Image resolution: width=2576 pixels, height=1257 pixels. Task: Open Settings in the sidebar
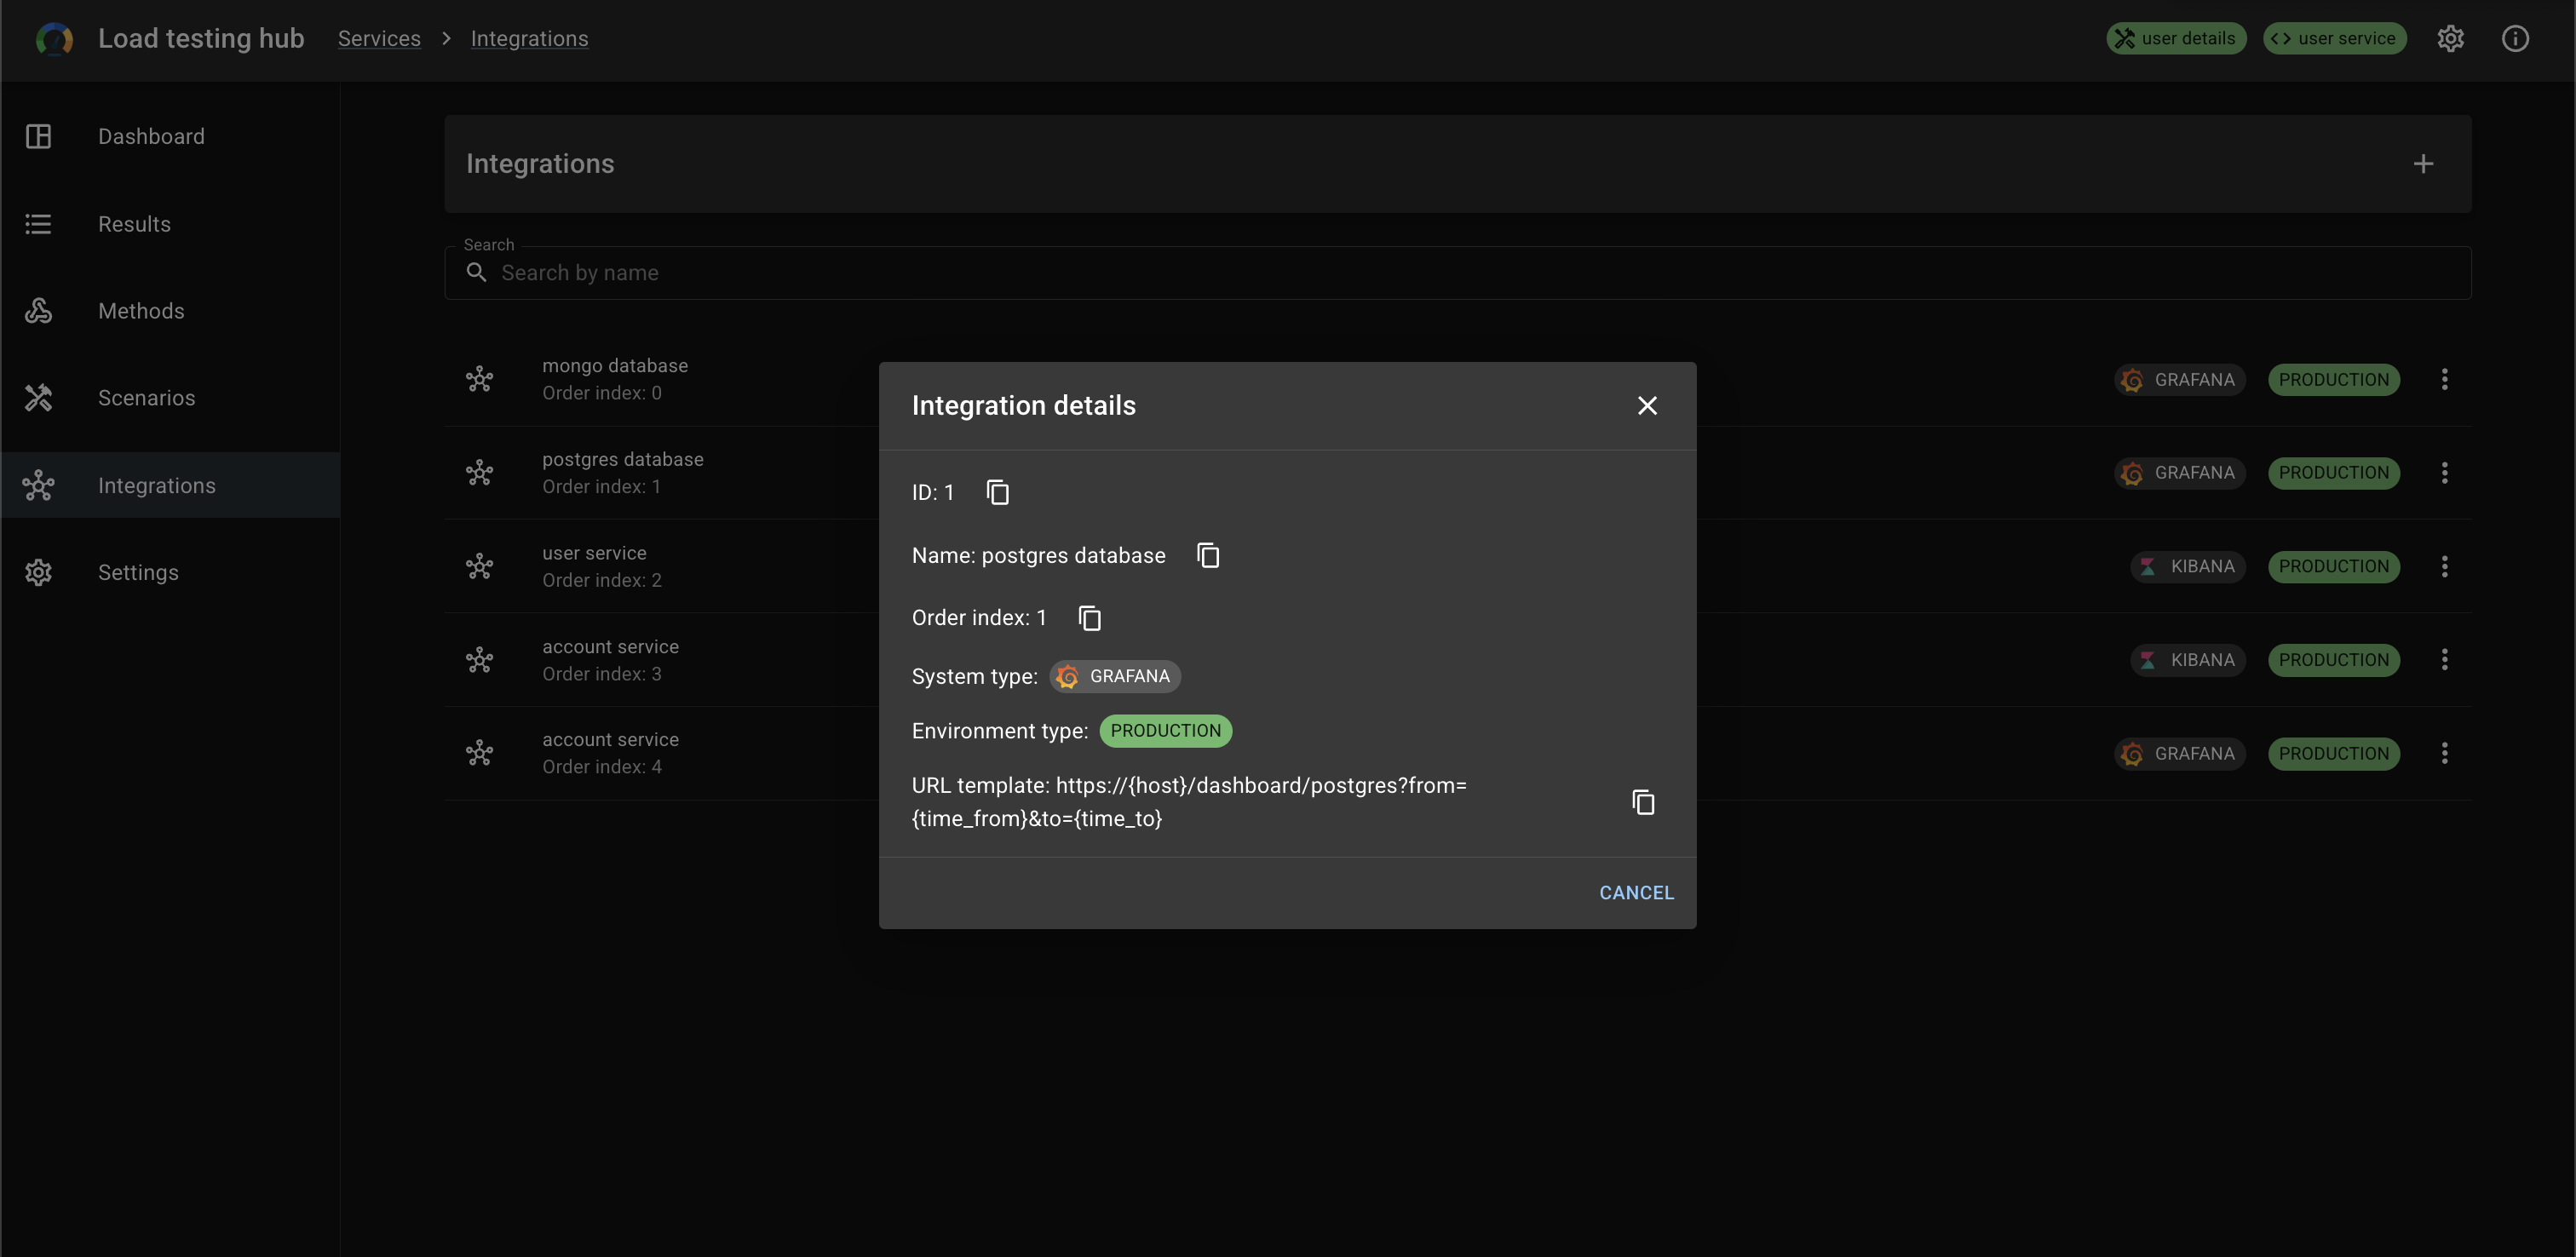(170, 572)
